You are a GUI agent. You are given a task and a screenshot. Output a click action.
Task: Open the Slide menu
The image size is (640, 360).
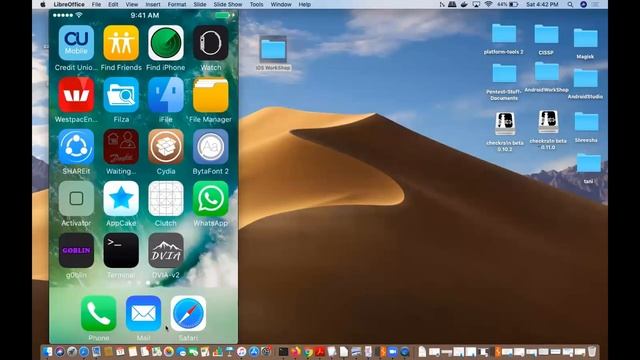(200, 4)
